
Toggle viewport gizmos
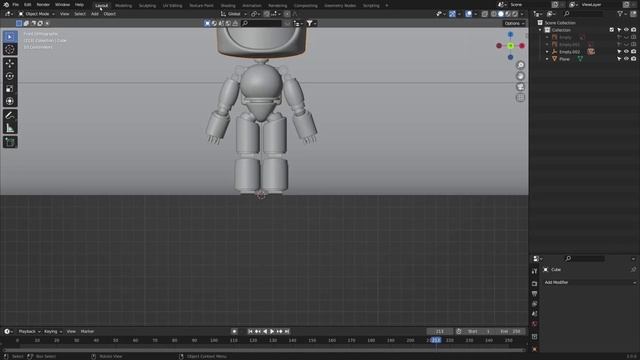[452, 14]
